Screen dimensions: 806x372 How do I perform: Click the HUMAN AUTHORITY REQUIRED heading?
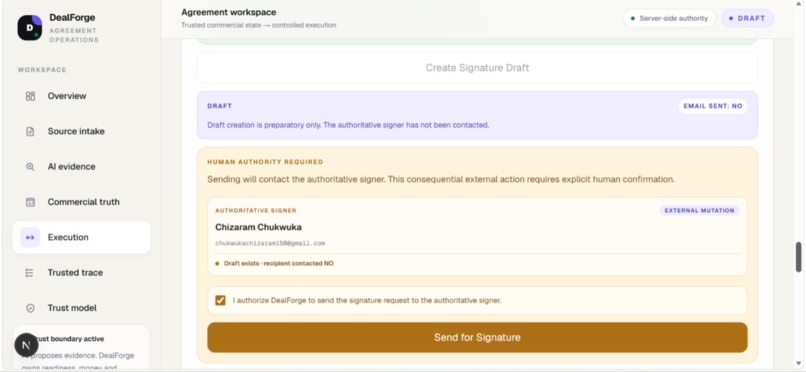265,162
